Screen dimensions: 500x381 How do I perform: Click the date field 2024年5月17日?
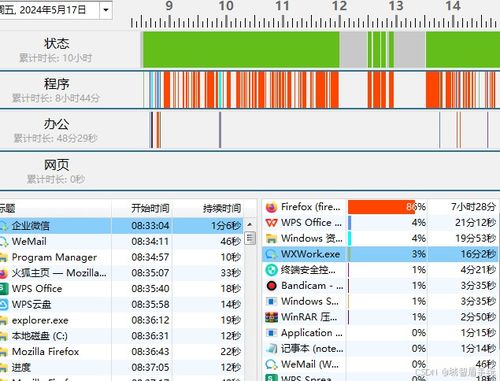[49, 10]
